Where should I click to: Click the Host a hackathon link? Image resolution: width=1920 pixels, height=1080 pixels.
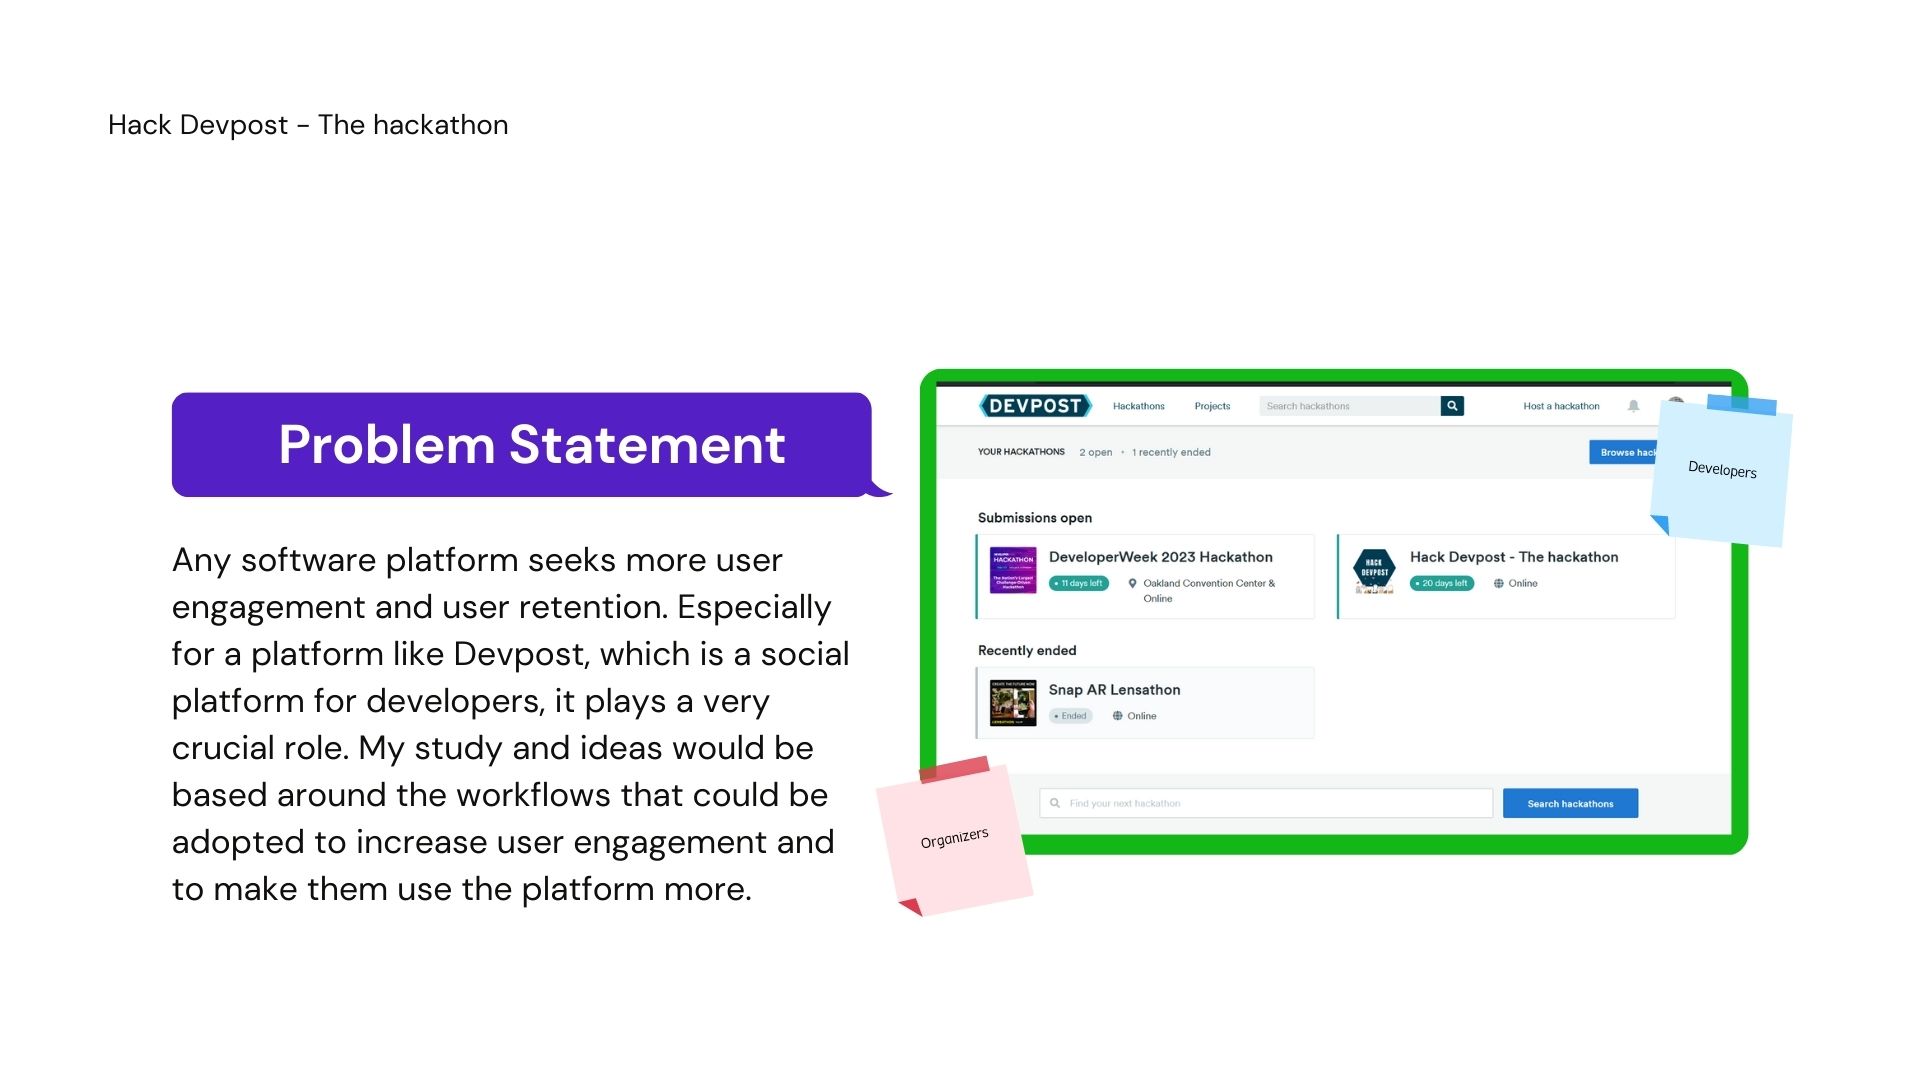coord(1561,406)
